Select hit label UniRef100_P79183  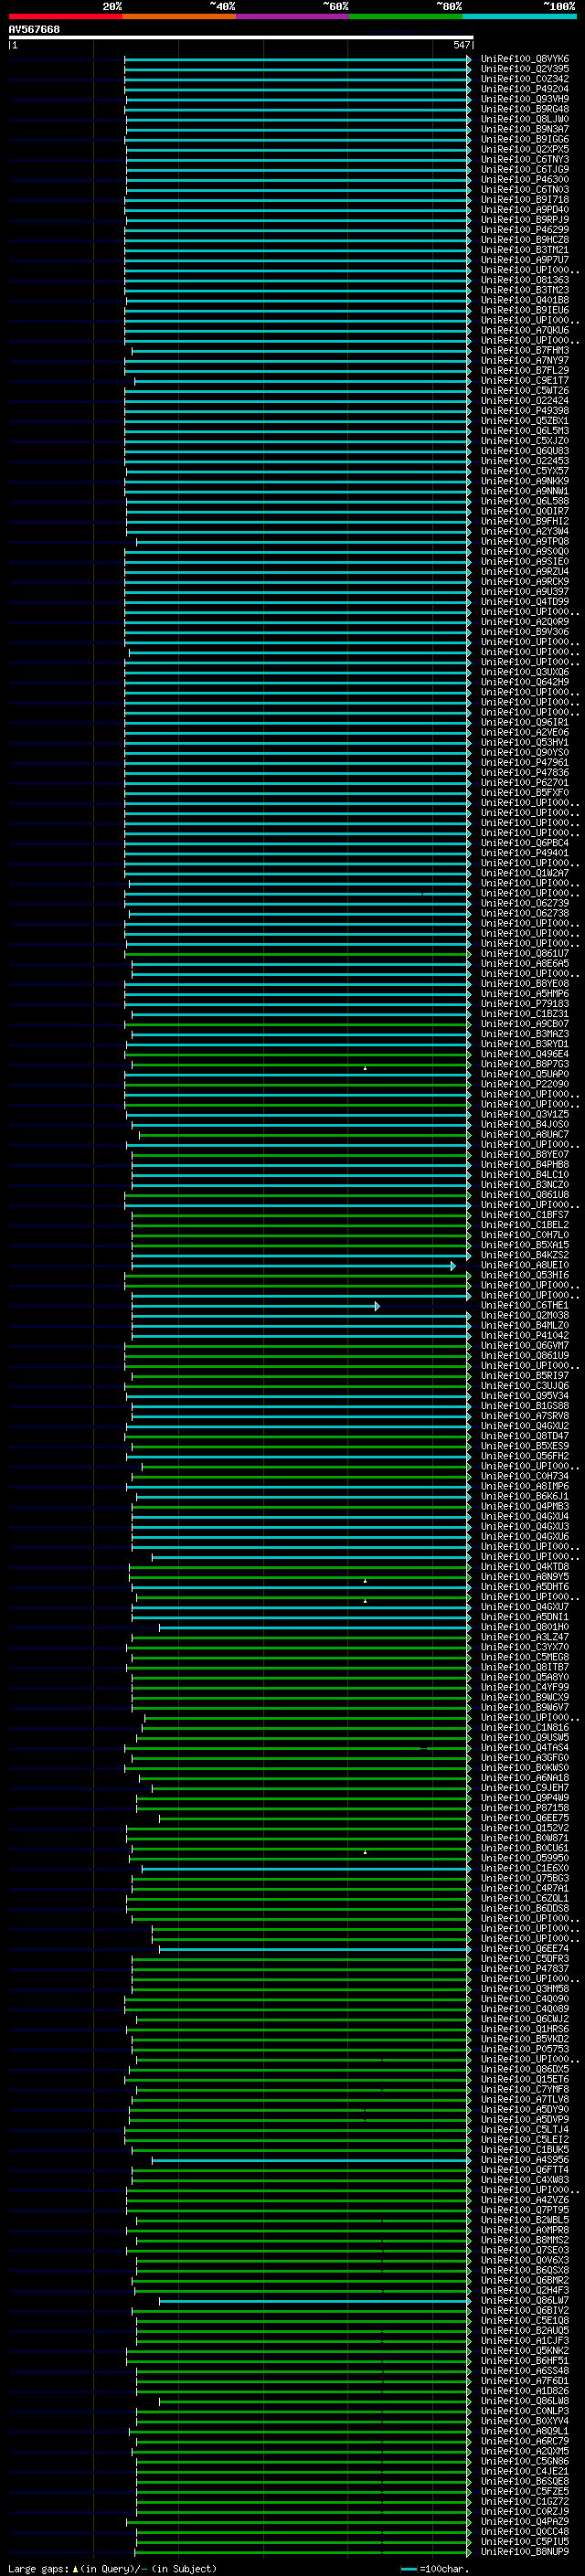(x=525, y=1004)
